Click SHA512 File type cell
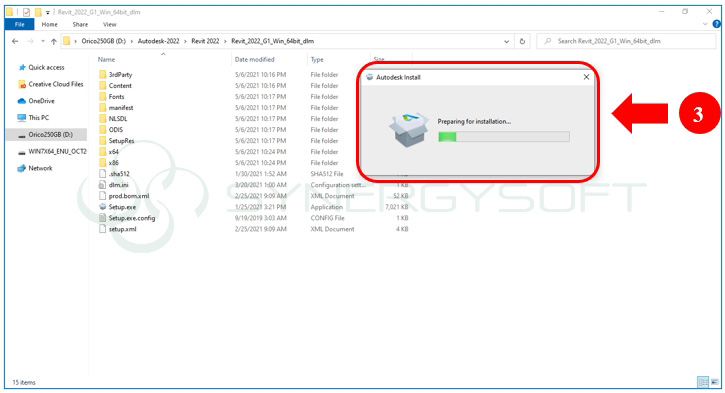The height and width of the screenshot is (393, 725). click(x=327, y=174)
